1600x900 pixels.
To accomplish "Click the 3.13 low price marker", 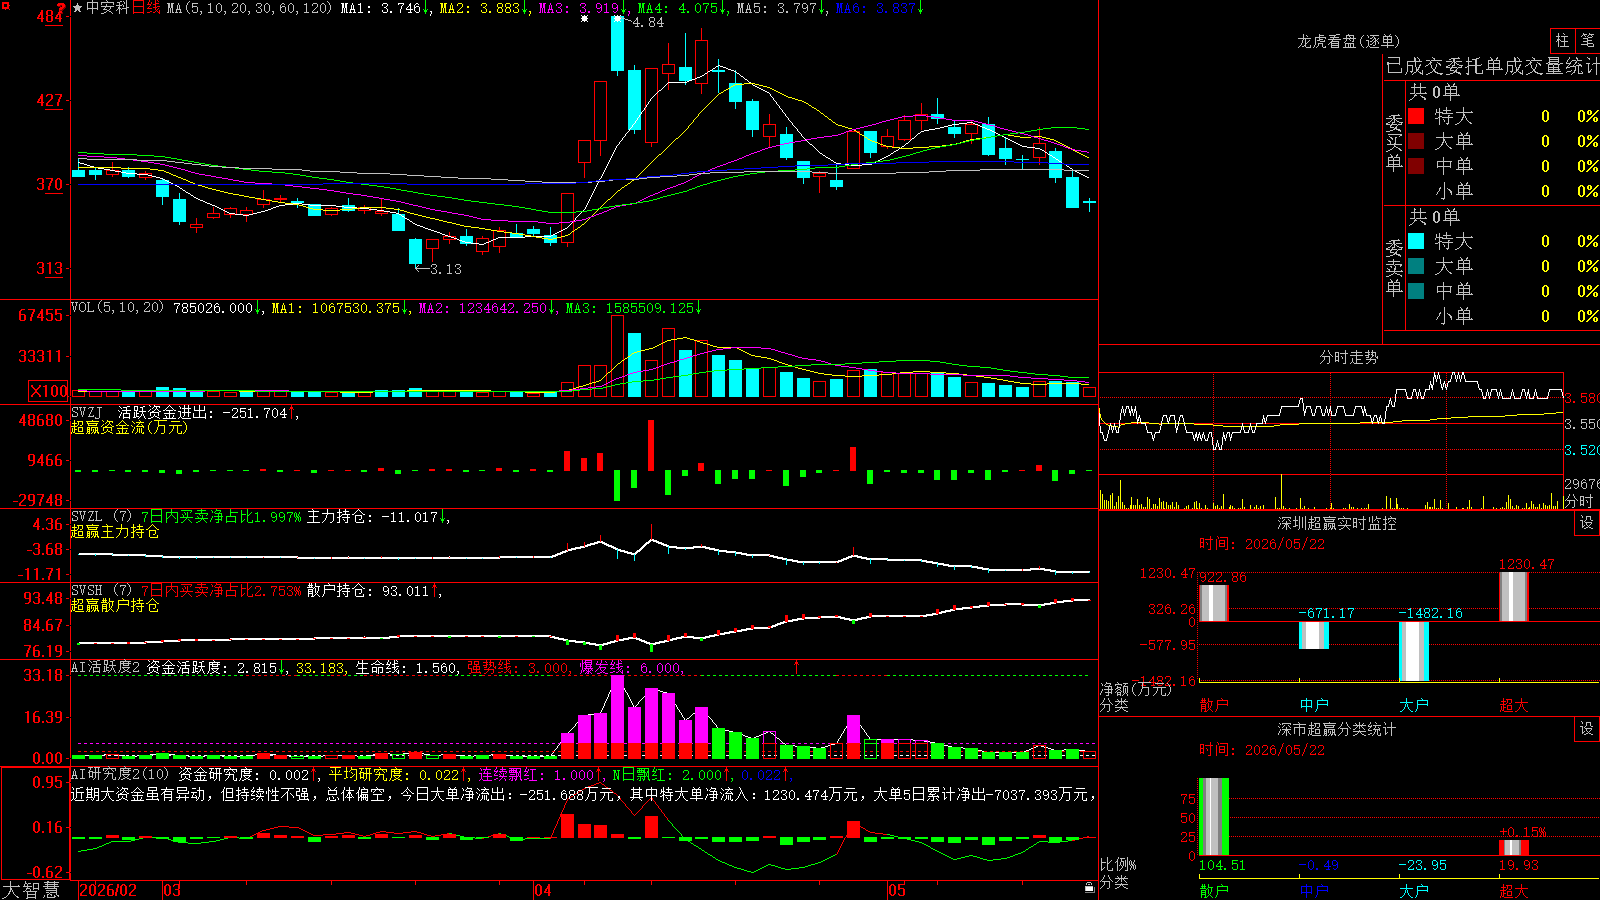I will coord(438,269).
